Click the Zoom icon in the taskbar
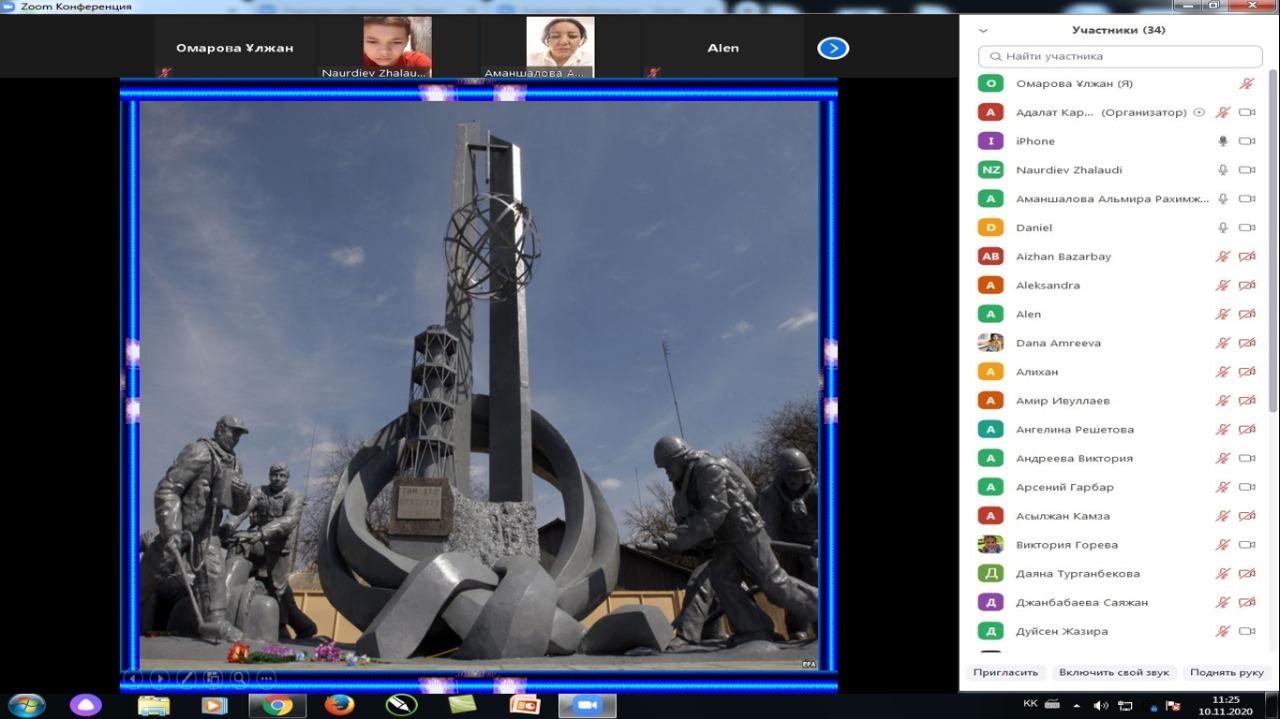Image resolution: width=1280 pixels, height=719 pixels. click(x=587, y=705)
